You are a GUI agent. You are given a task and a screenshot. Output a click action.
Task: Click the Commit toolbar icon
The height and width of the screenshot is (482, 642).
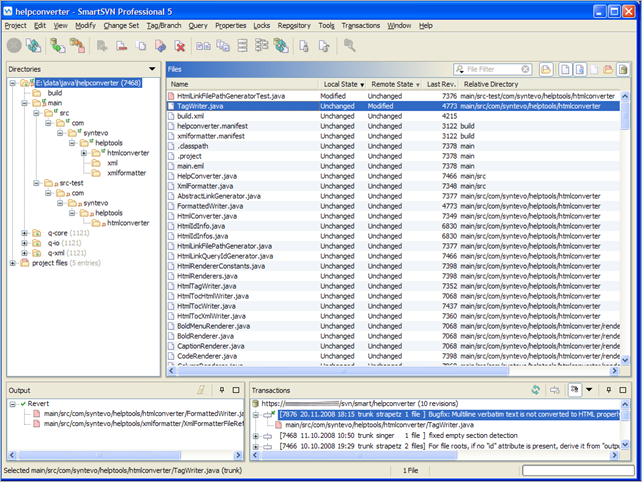tap(79, 45)
